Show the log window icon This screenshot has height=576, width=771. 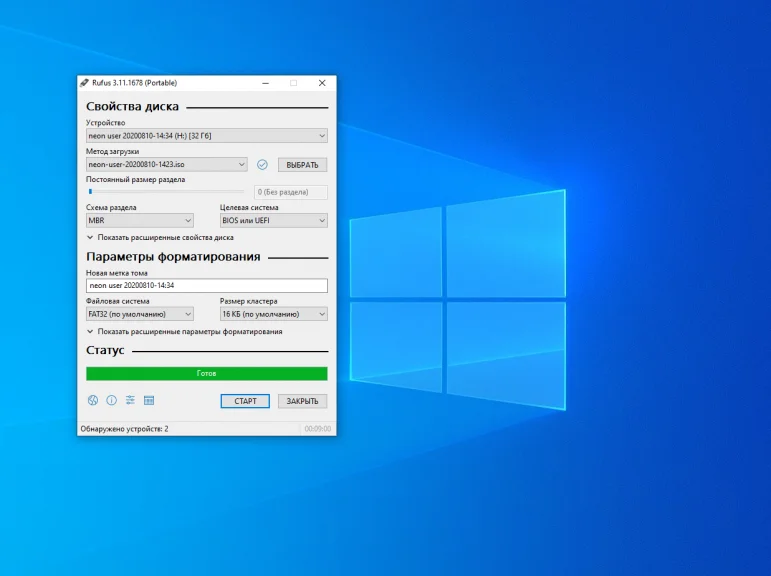coord(149,400)
